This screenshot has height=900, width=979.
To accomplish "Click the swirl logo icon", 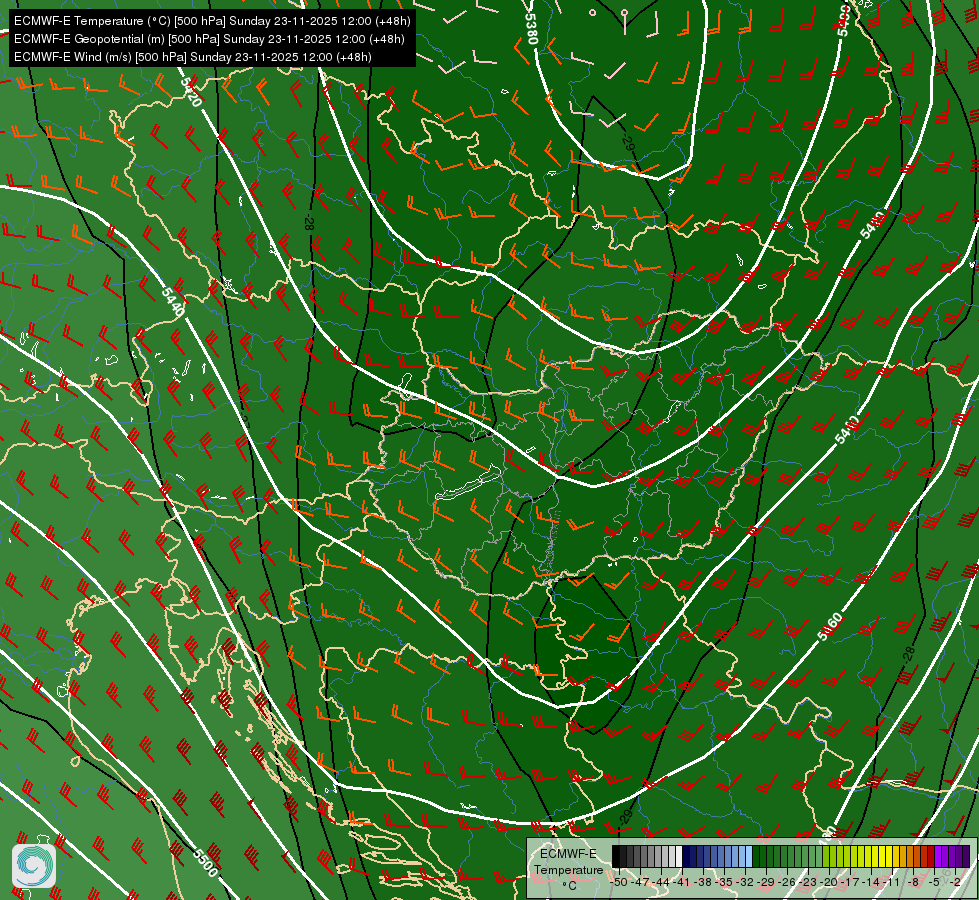I will point(34,866).
